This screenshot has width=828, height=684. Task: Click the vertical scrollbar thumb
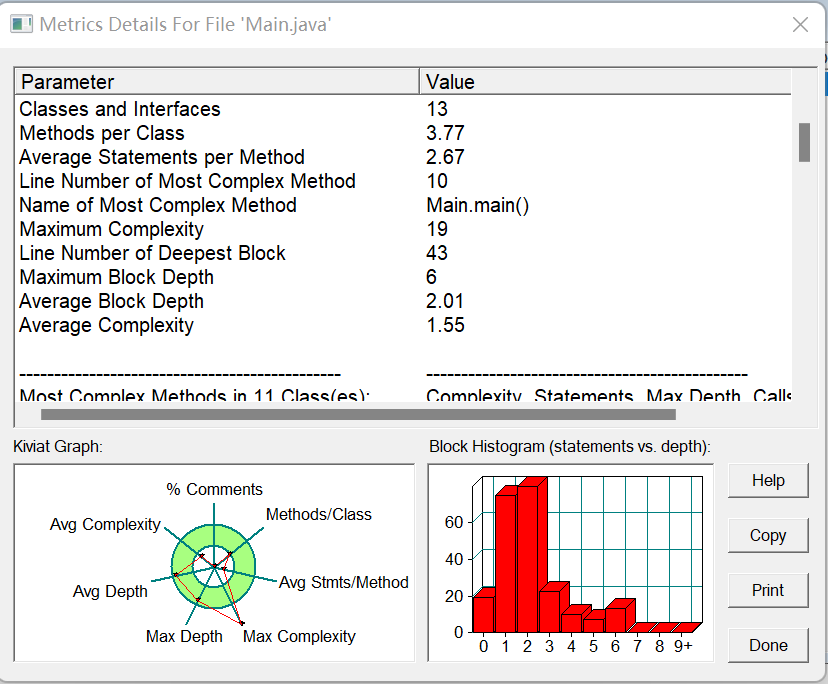[804, 143]
